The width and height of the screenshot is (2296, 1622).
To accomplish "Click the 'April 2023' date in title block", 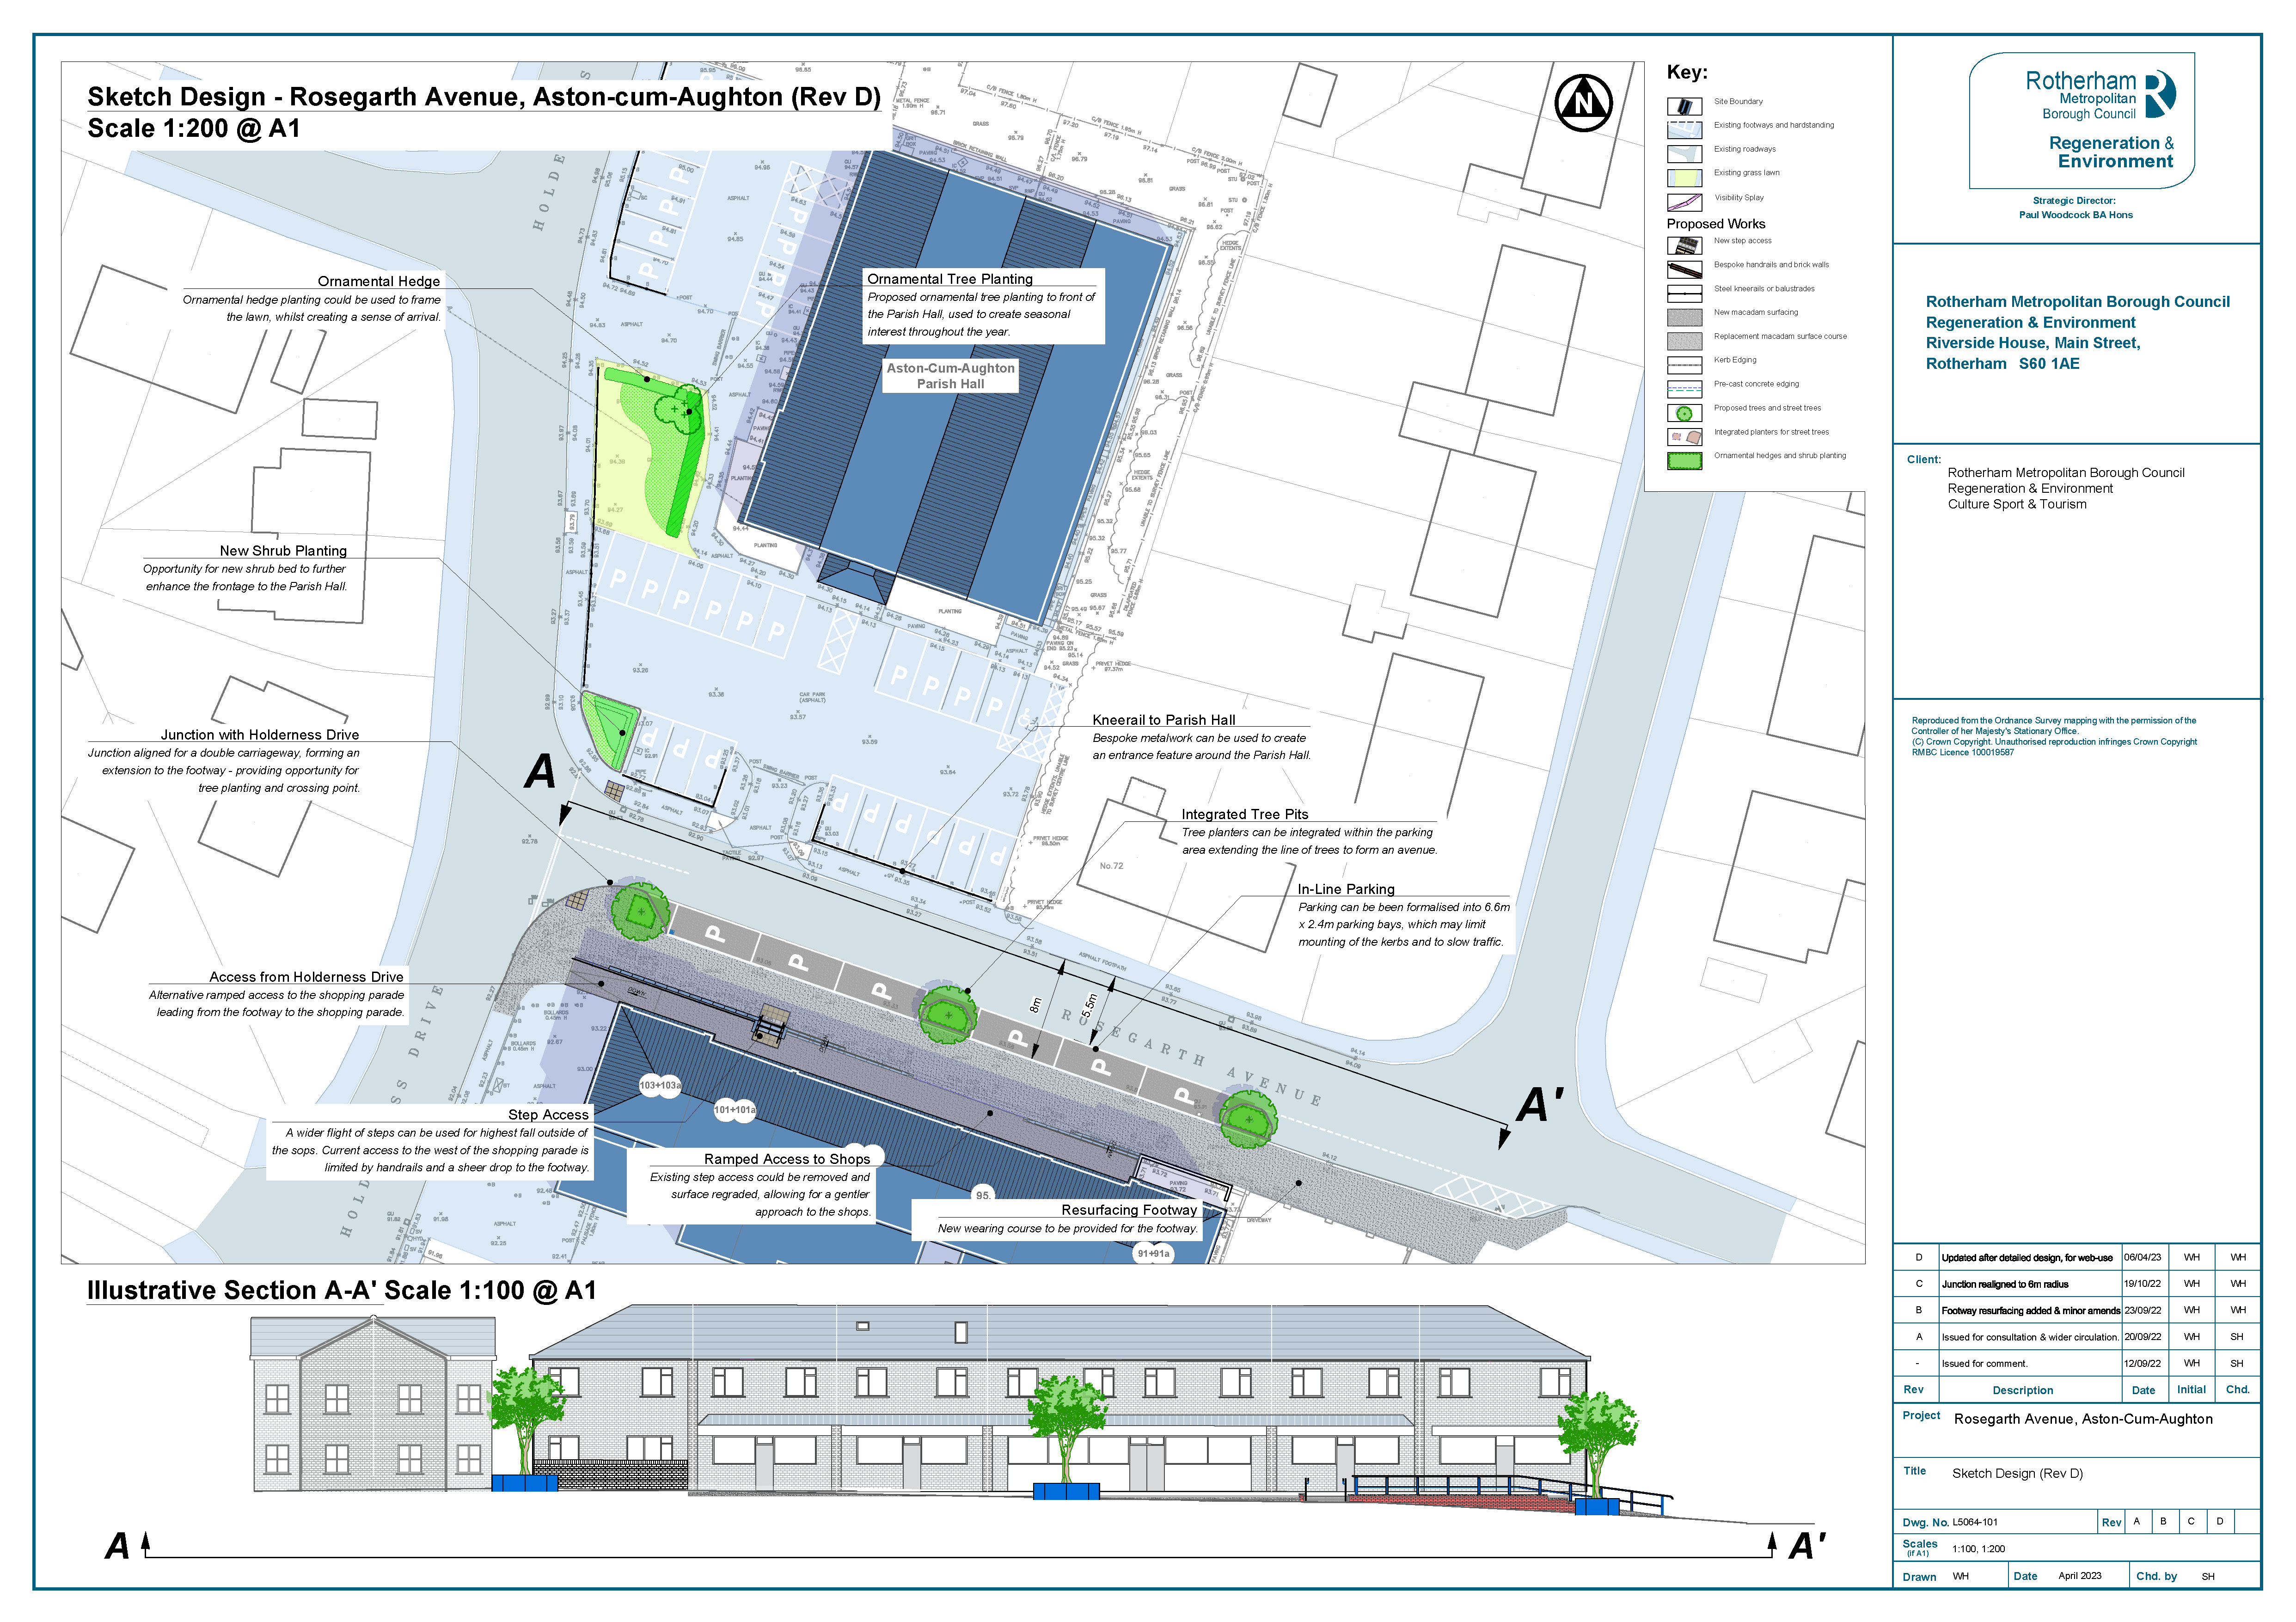I will click(2079, 1576).
